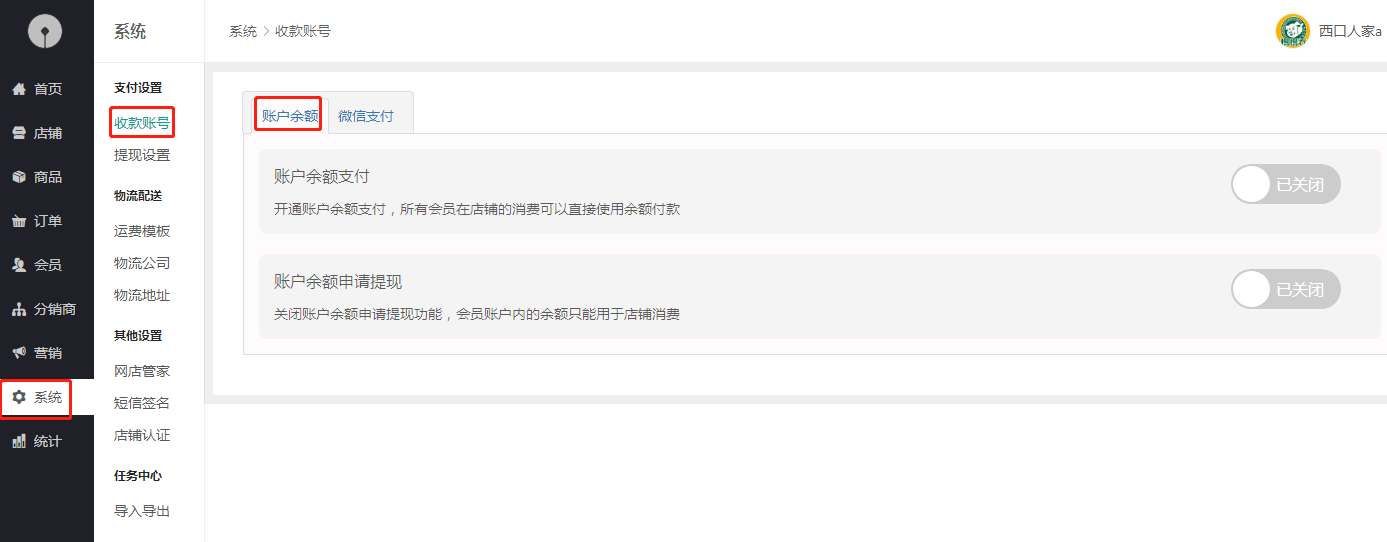Open the 网店管家 menu item
Screen dimensions: 1387x542
pyautogui.click(x=142, y=371)
